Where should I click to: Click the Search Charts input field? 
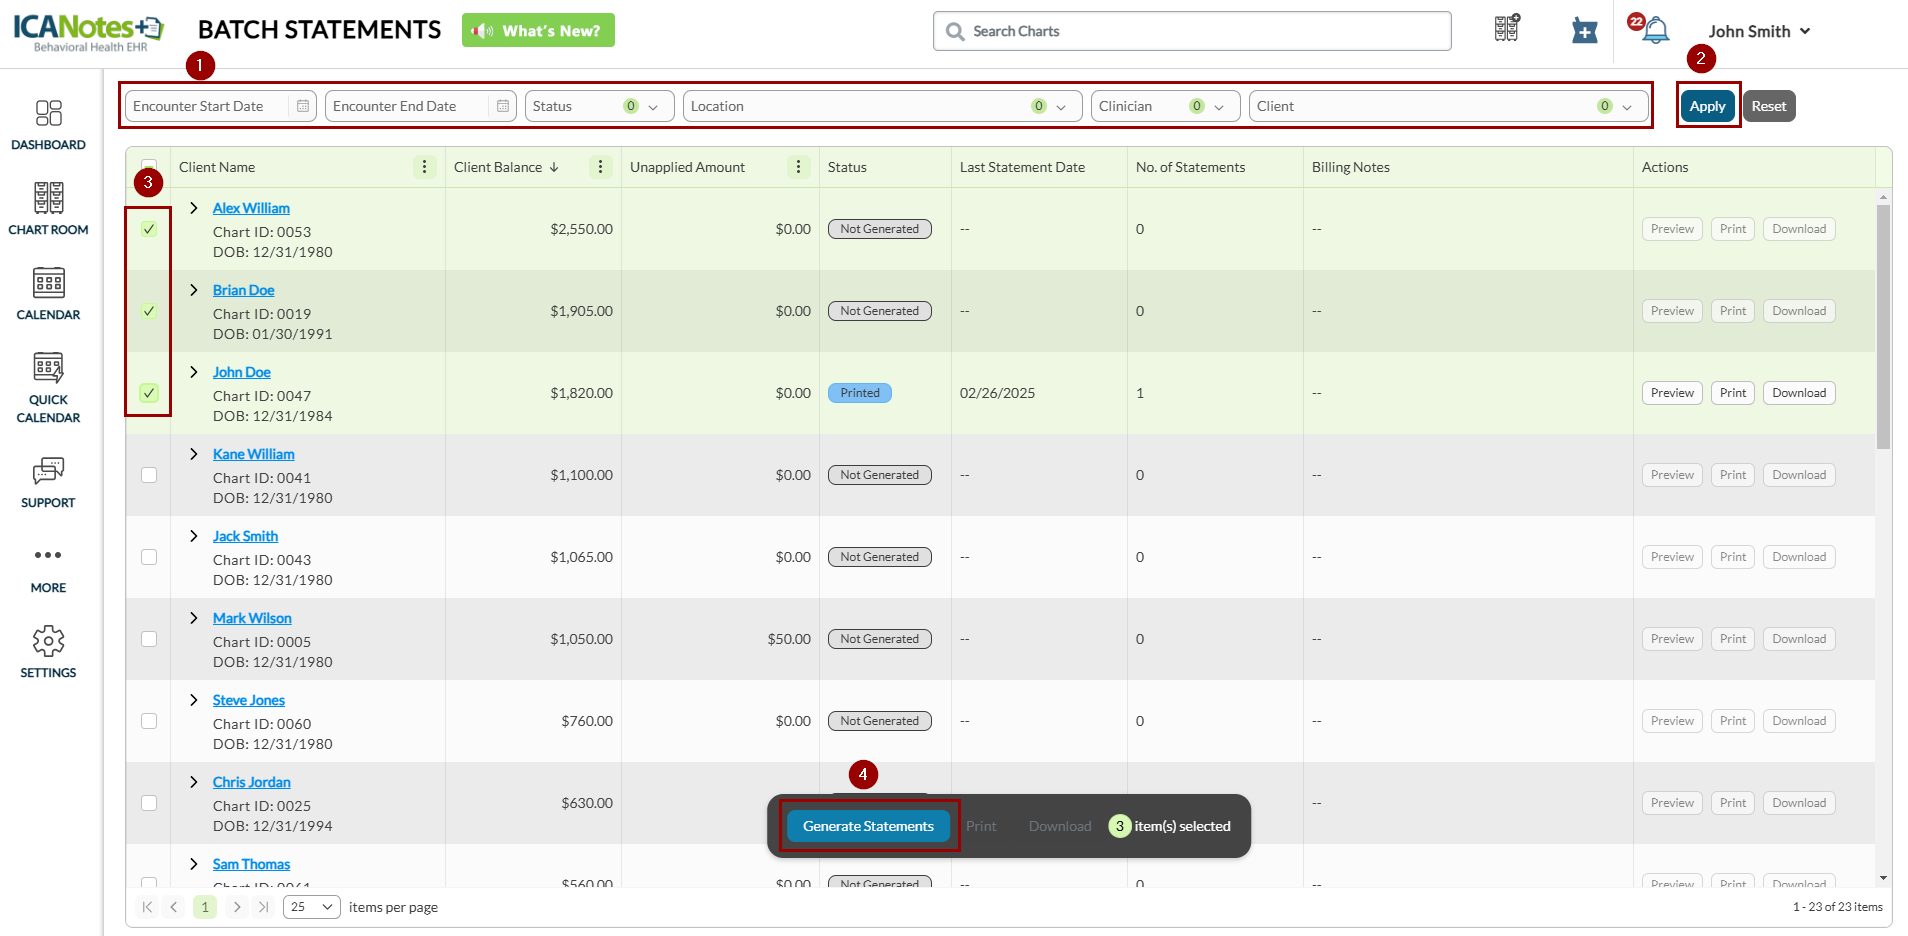(1200, 31)
